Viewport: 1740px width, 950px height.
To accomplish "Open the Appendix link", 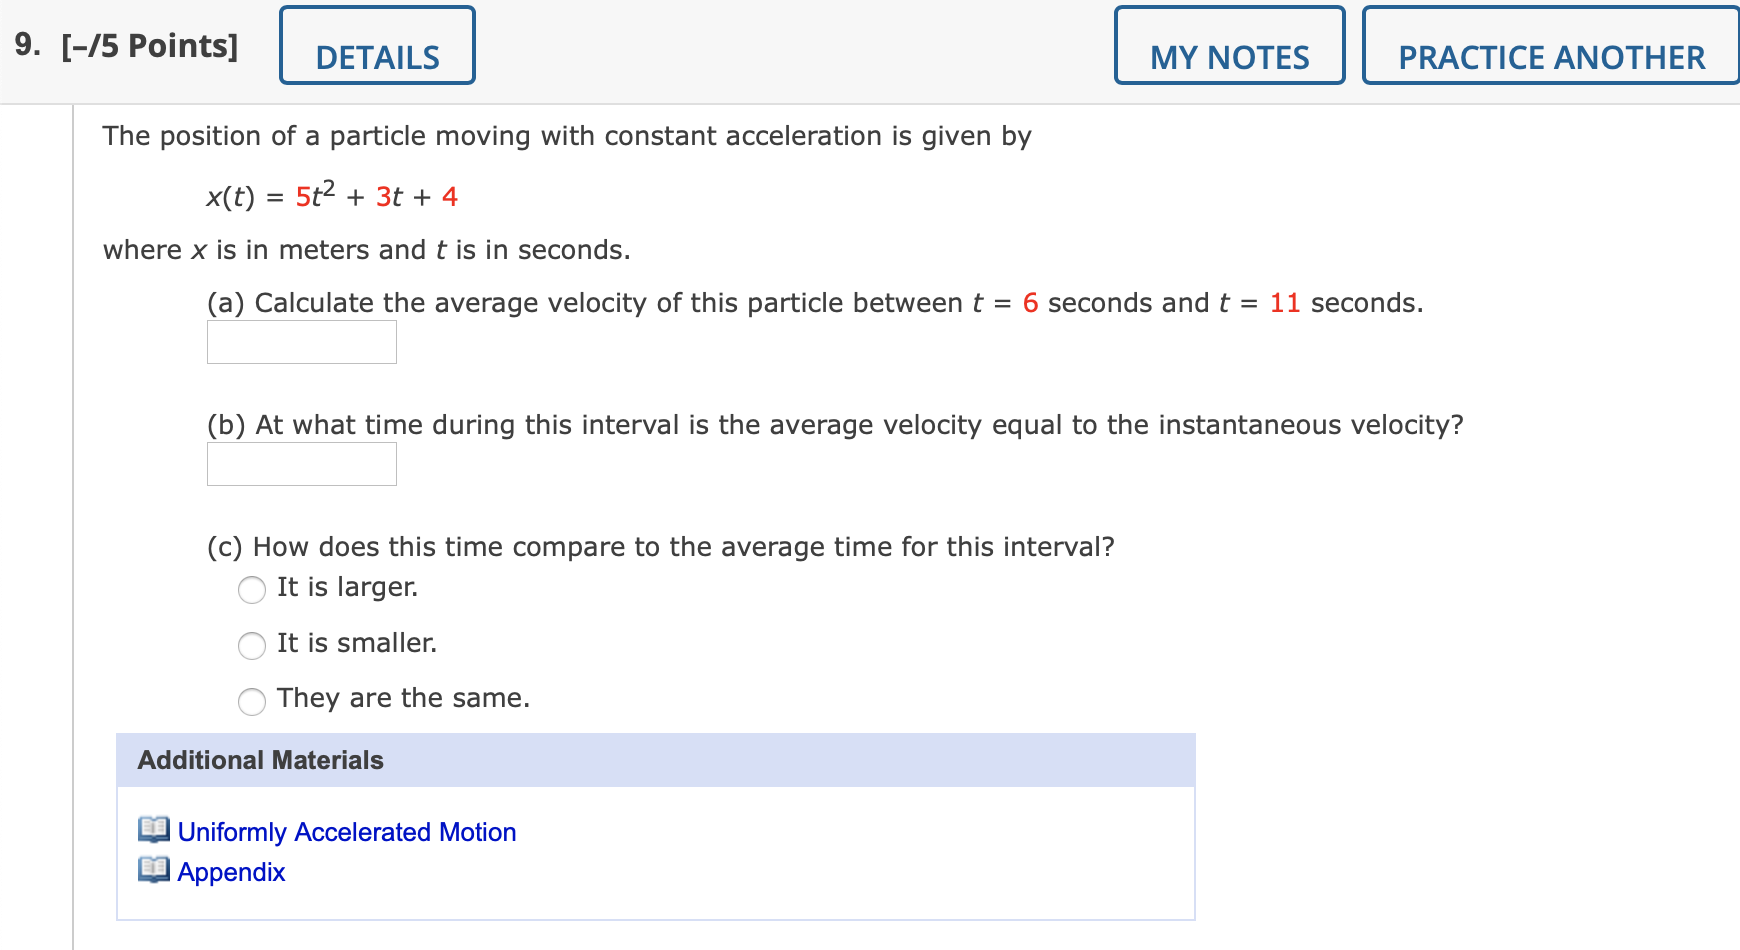I will [x=230, y=871].
